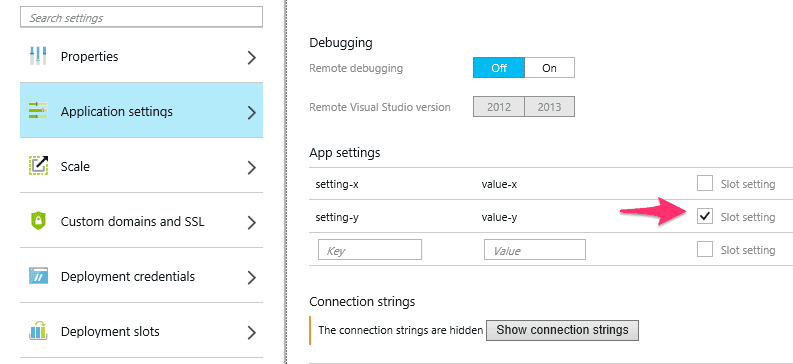Turn Remote debugging Off
This screenshot has height=364, width=793.
pyautogui.click(x=499, y=68)
